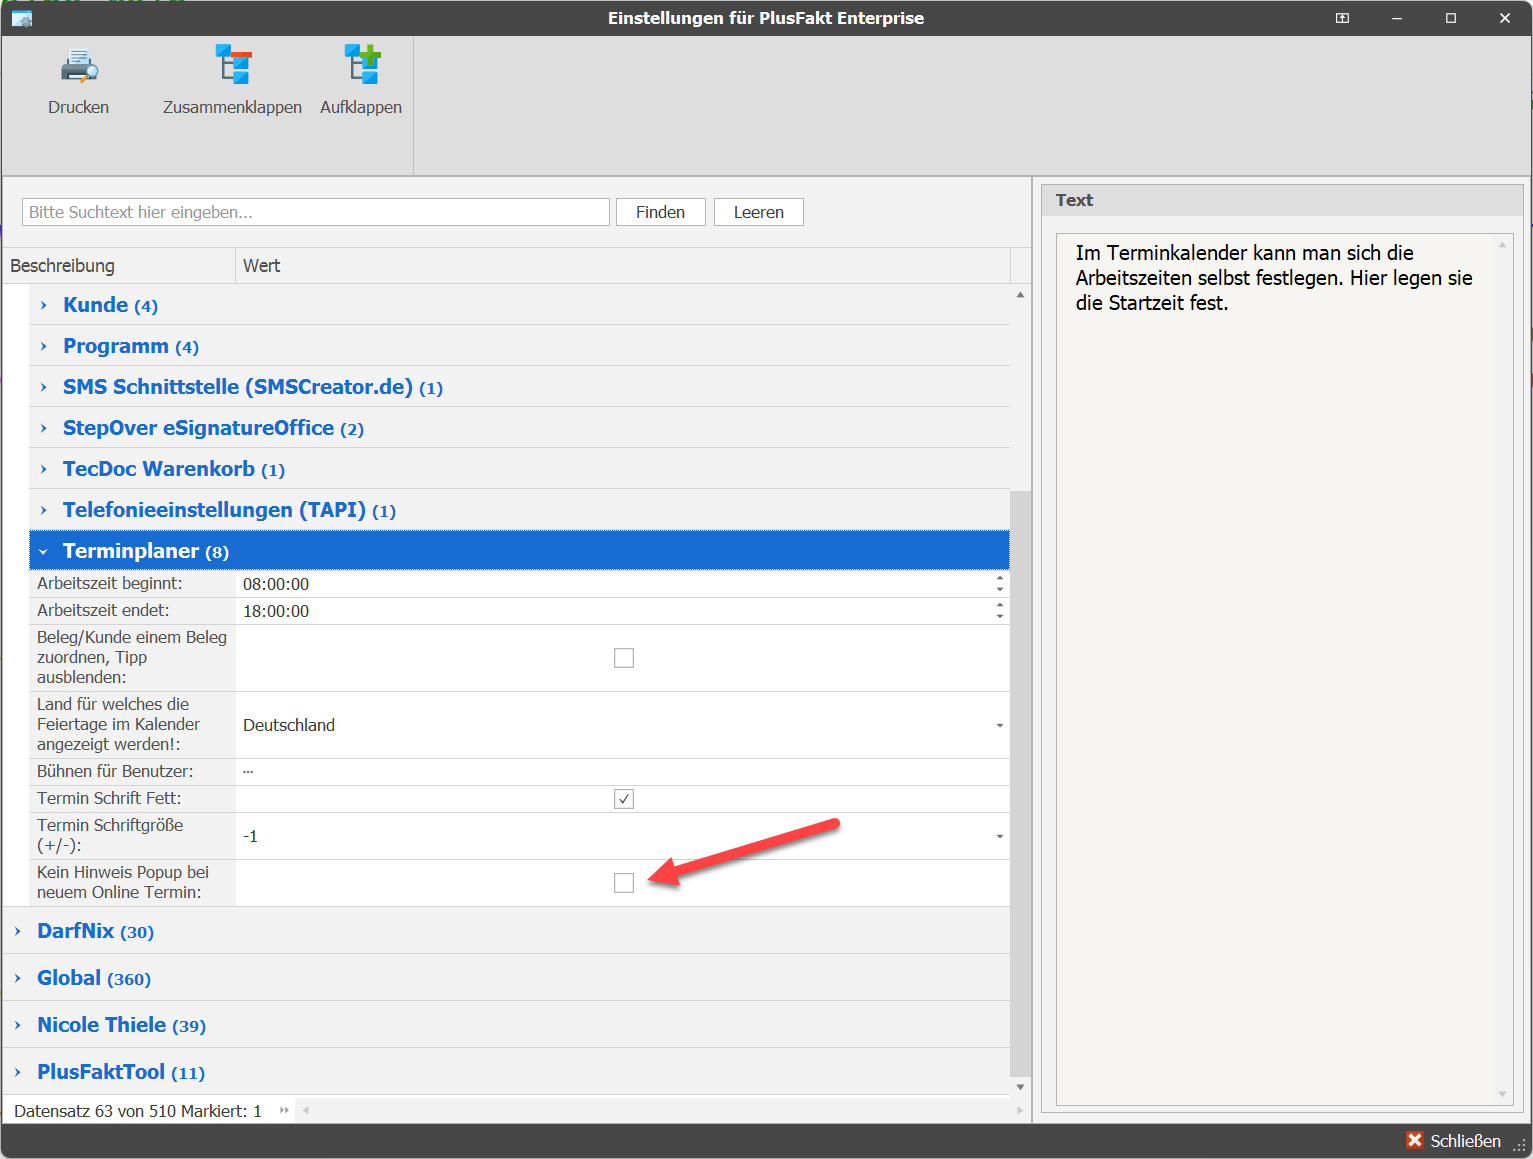Expand the DarfNix (30) group
The width and height of the screenshot is (1533, 1159).
coord(18,931)
